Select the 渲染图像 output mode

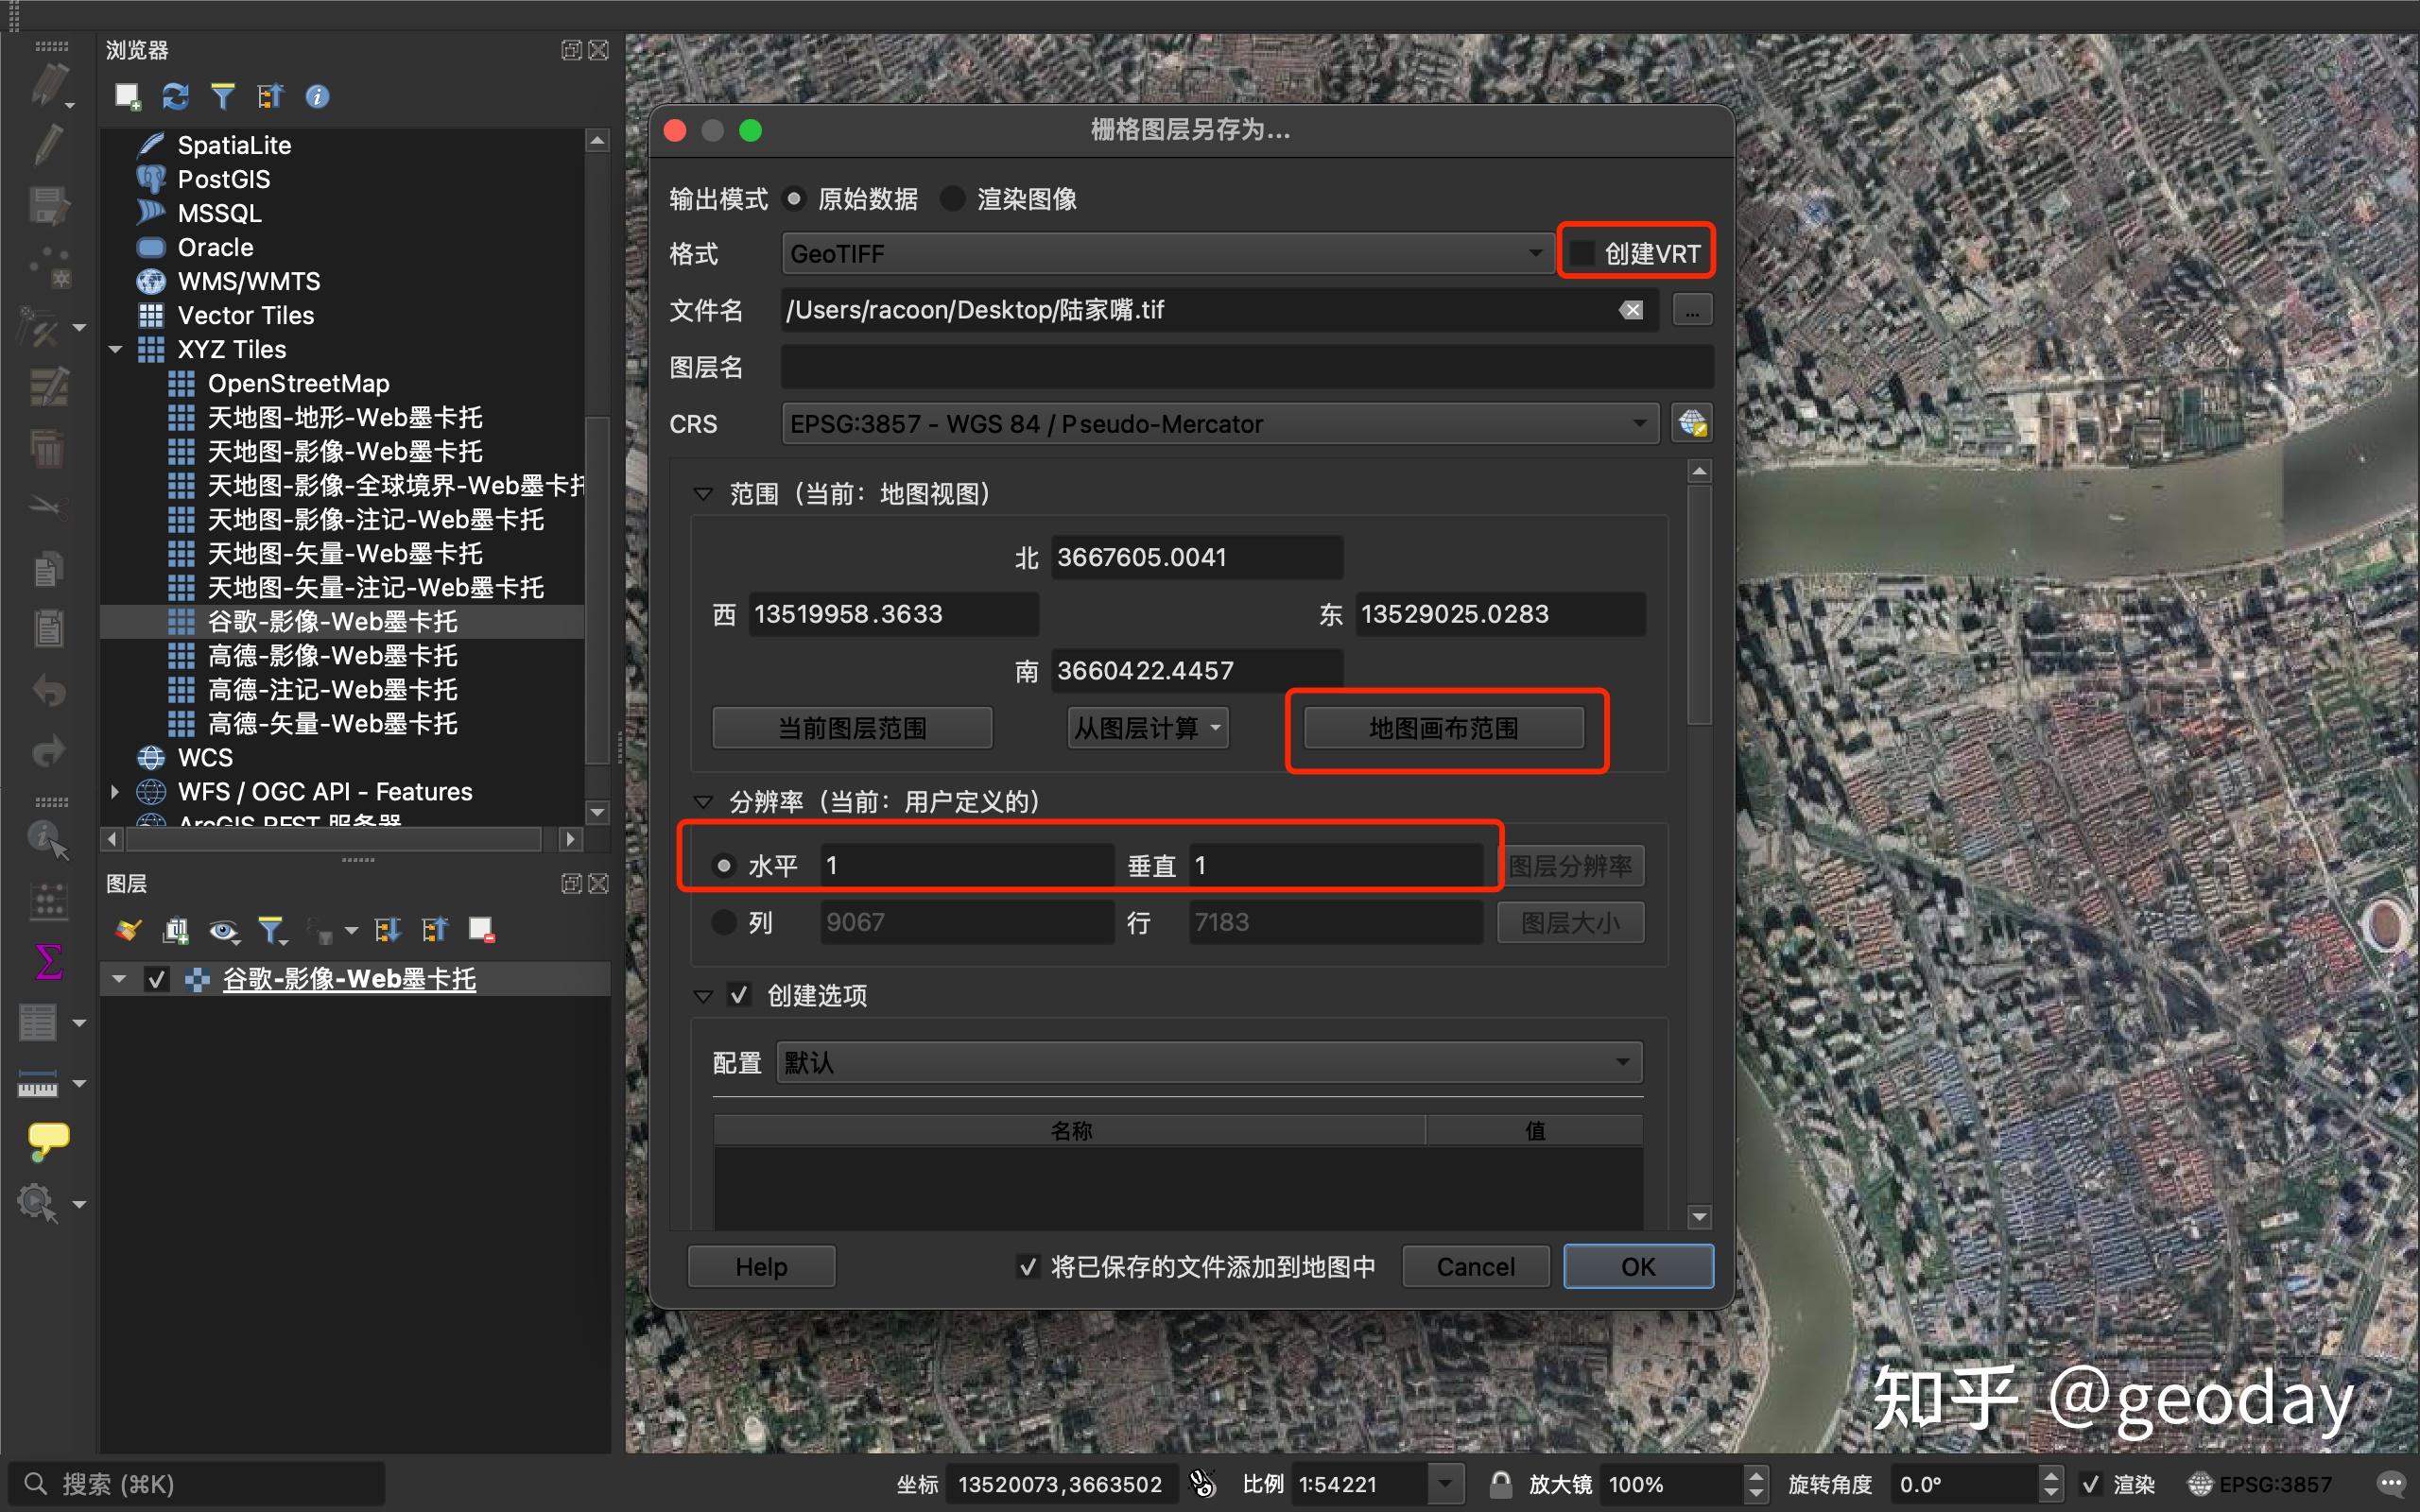pos(951,198)
